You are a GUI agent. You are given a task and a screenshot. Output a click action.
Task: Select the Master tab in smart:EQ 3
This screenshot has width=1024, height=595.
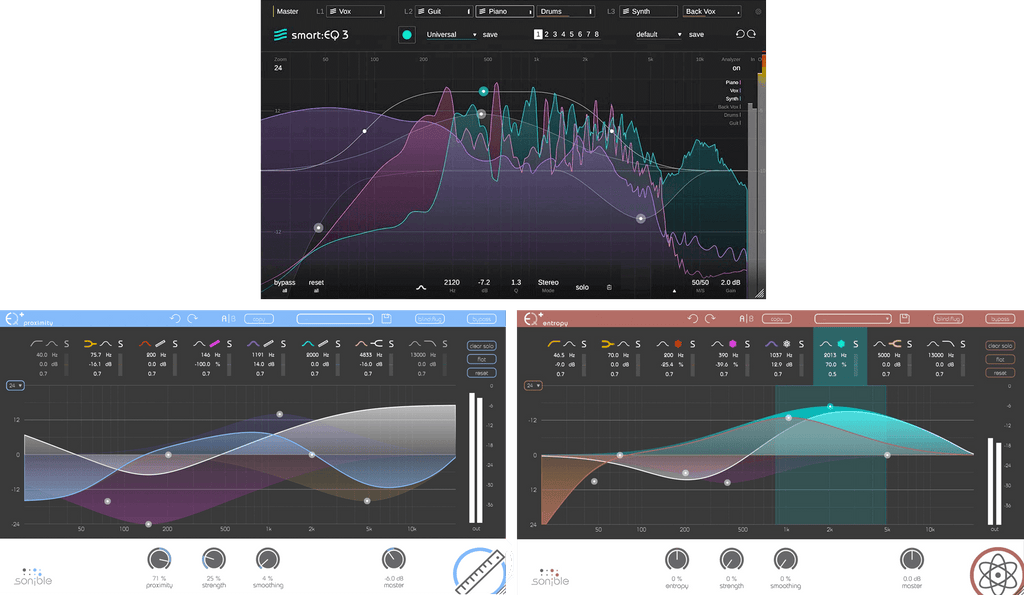[287, 11]
